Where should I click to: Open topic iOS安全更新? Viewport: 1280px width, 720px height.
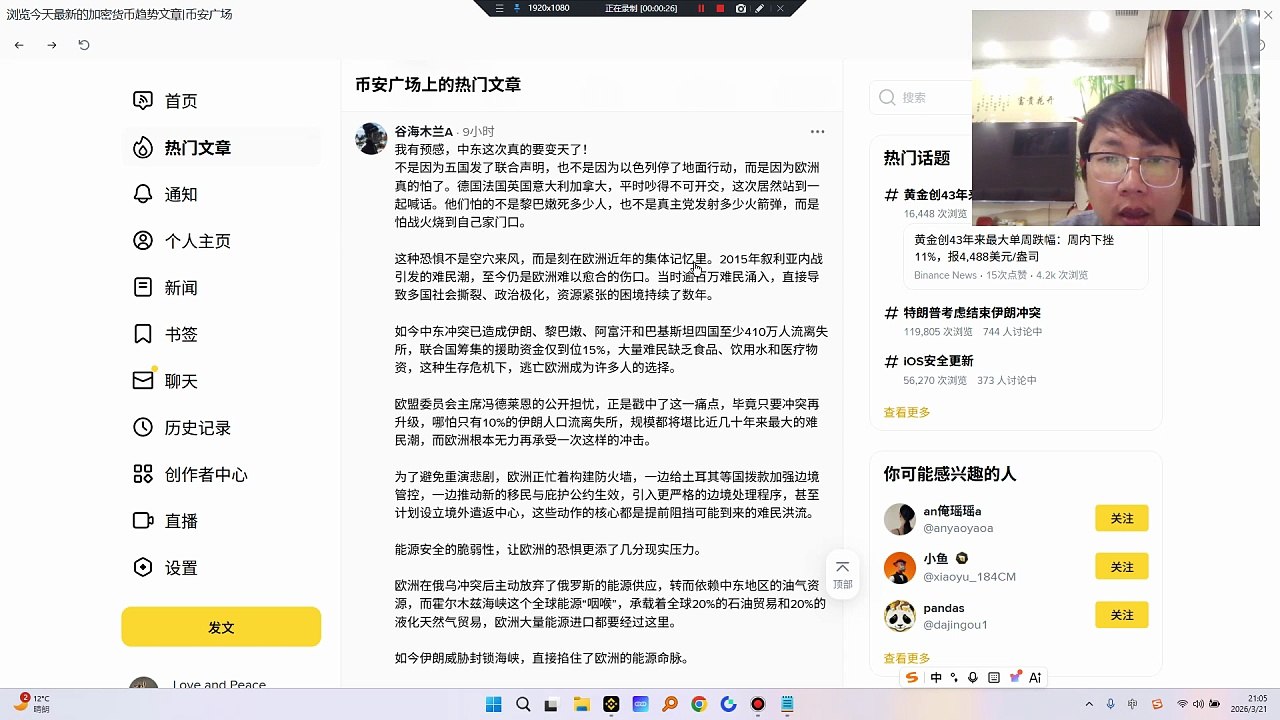tap(938, 361)
